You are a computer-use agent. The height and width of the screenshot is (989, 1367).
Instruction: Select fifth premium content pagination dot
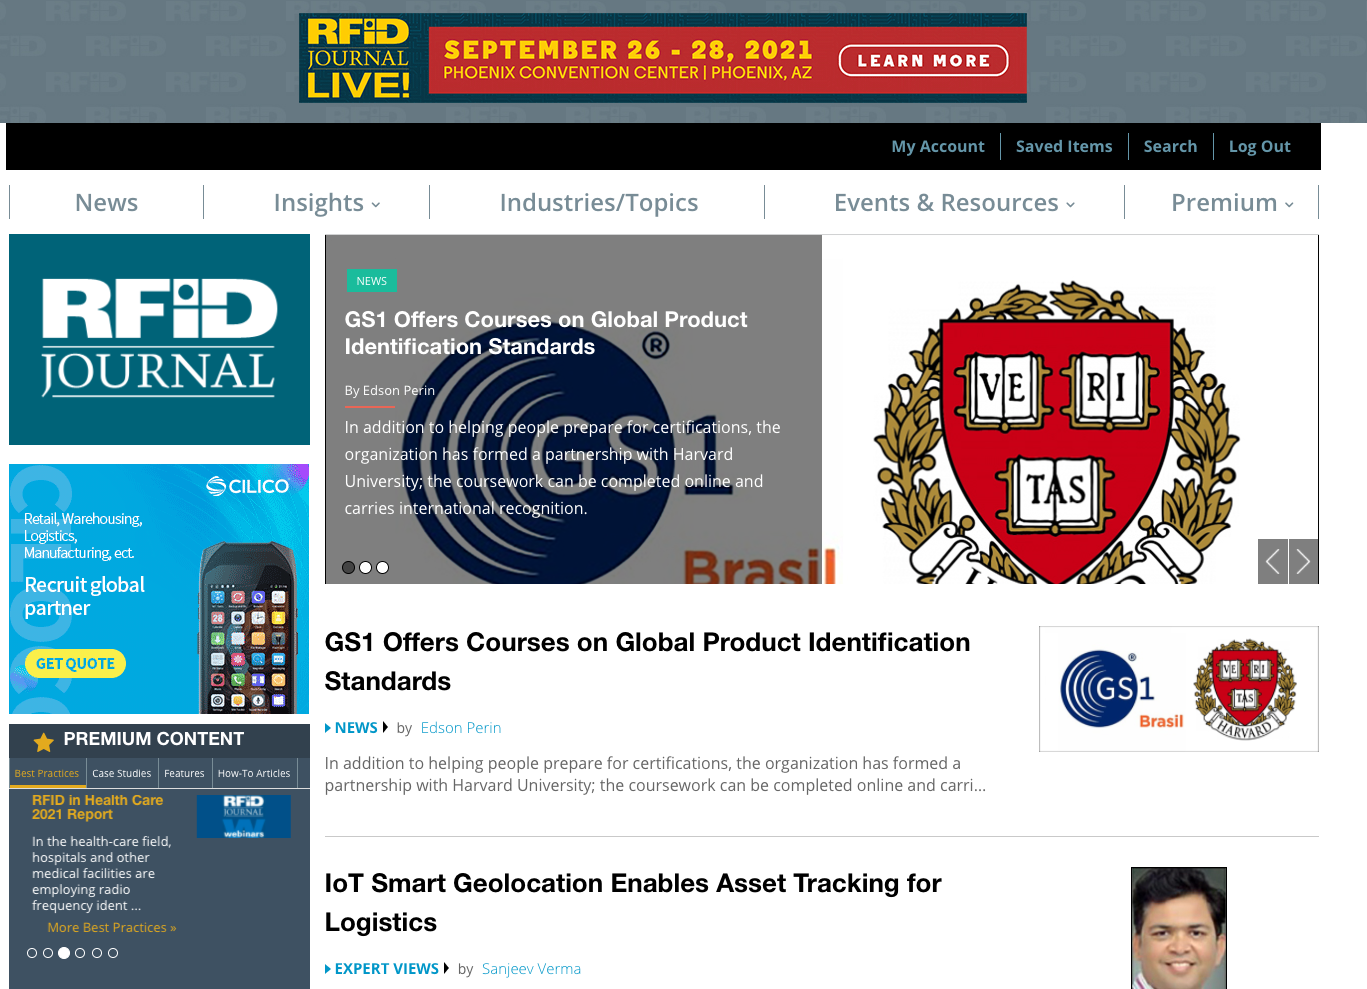(97, 953)
